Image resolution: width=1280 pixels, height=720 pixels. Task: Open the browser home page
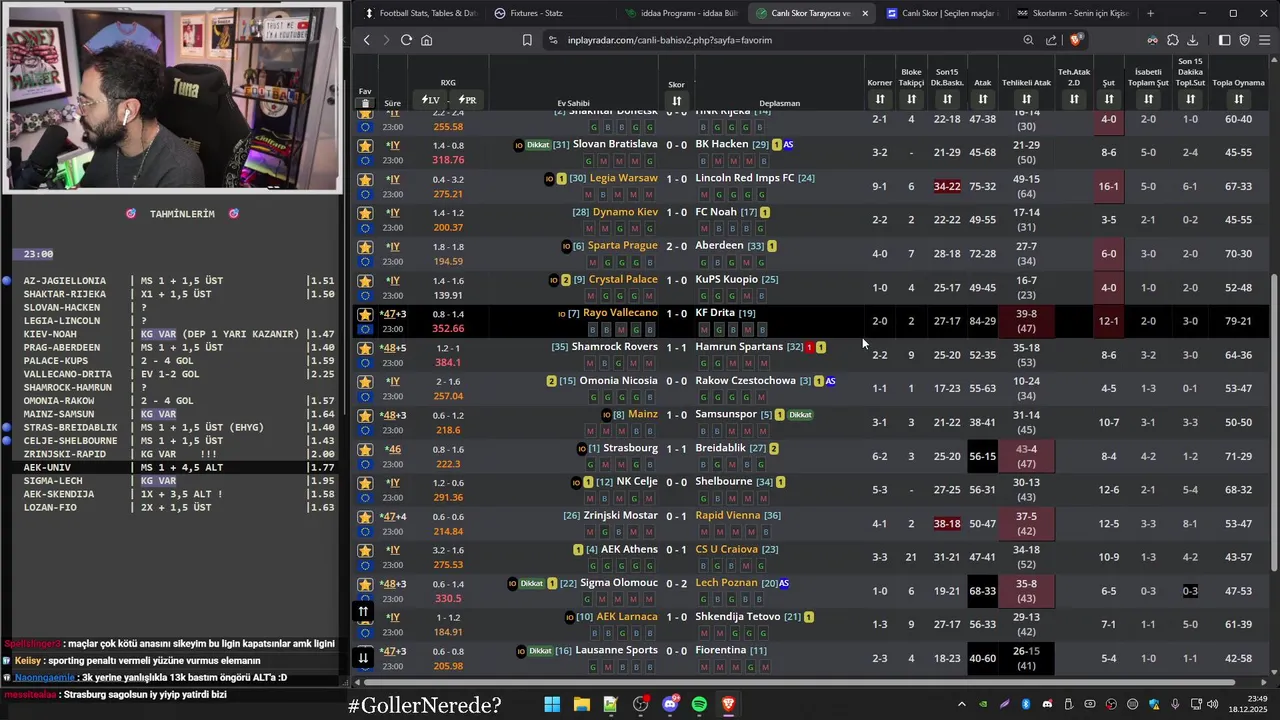click(426, 40)
